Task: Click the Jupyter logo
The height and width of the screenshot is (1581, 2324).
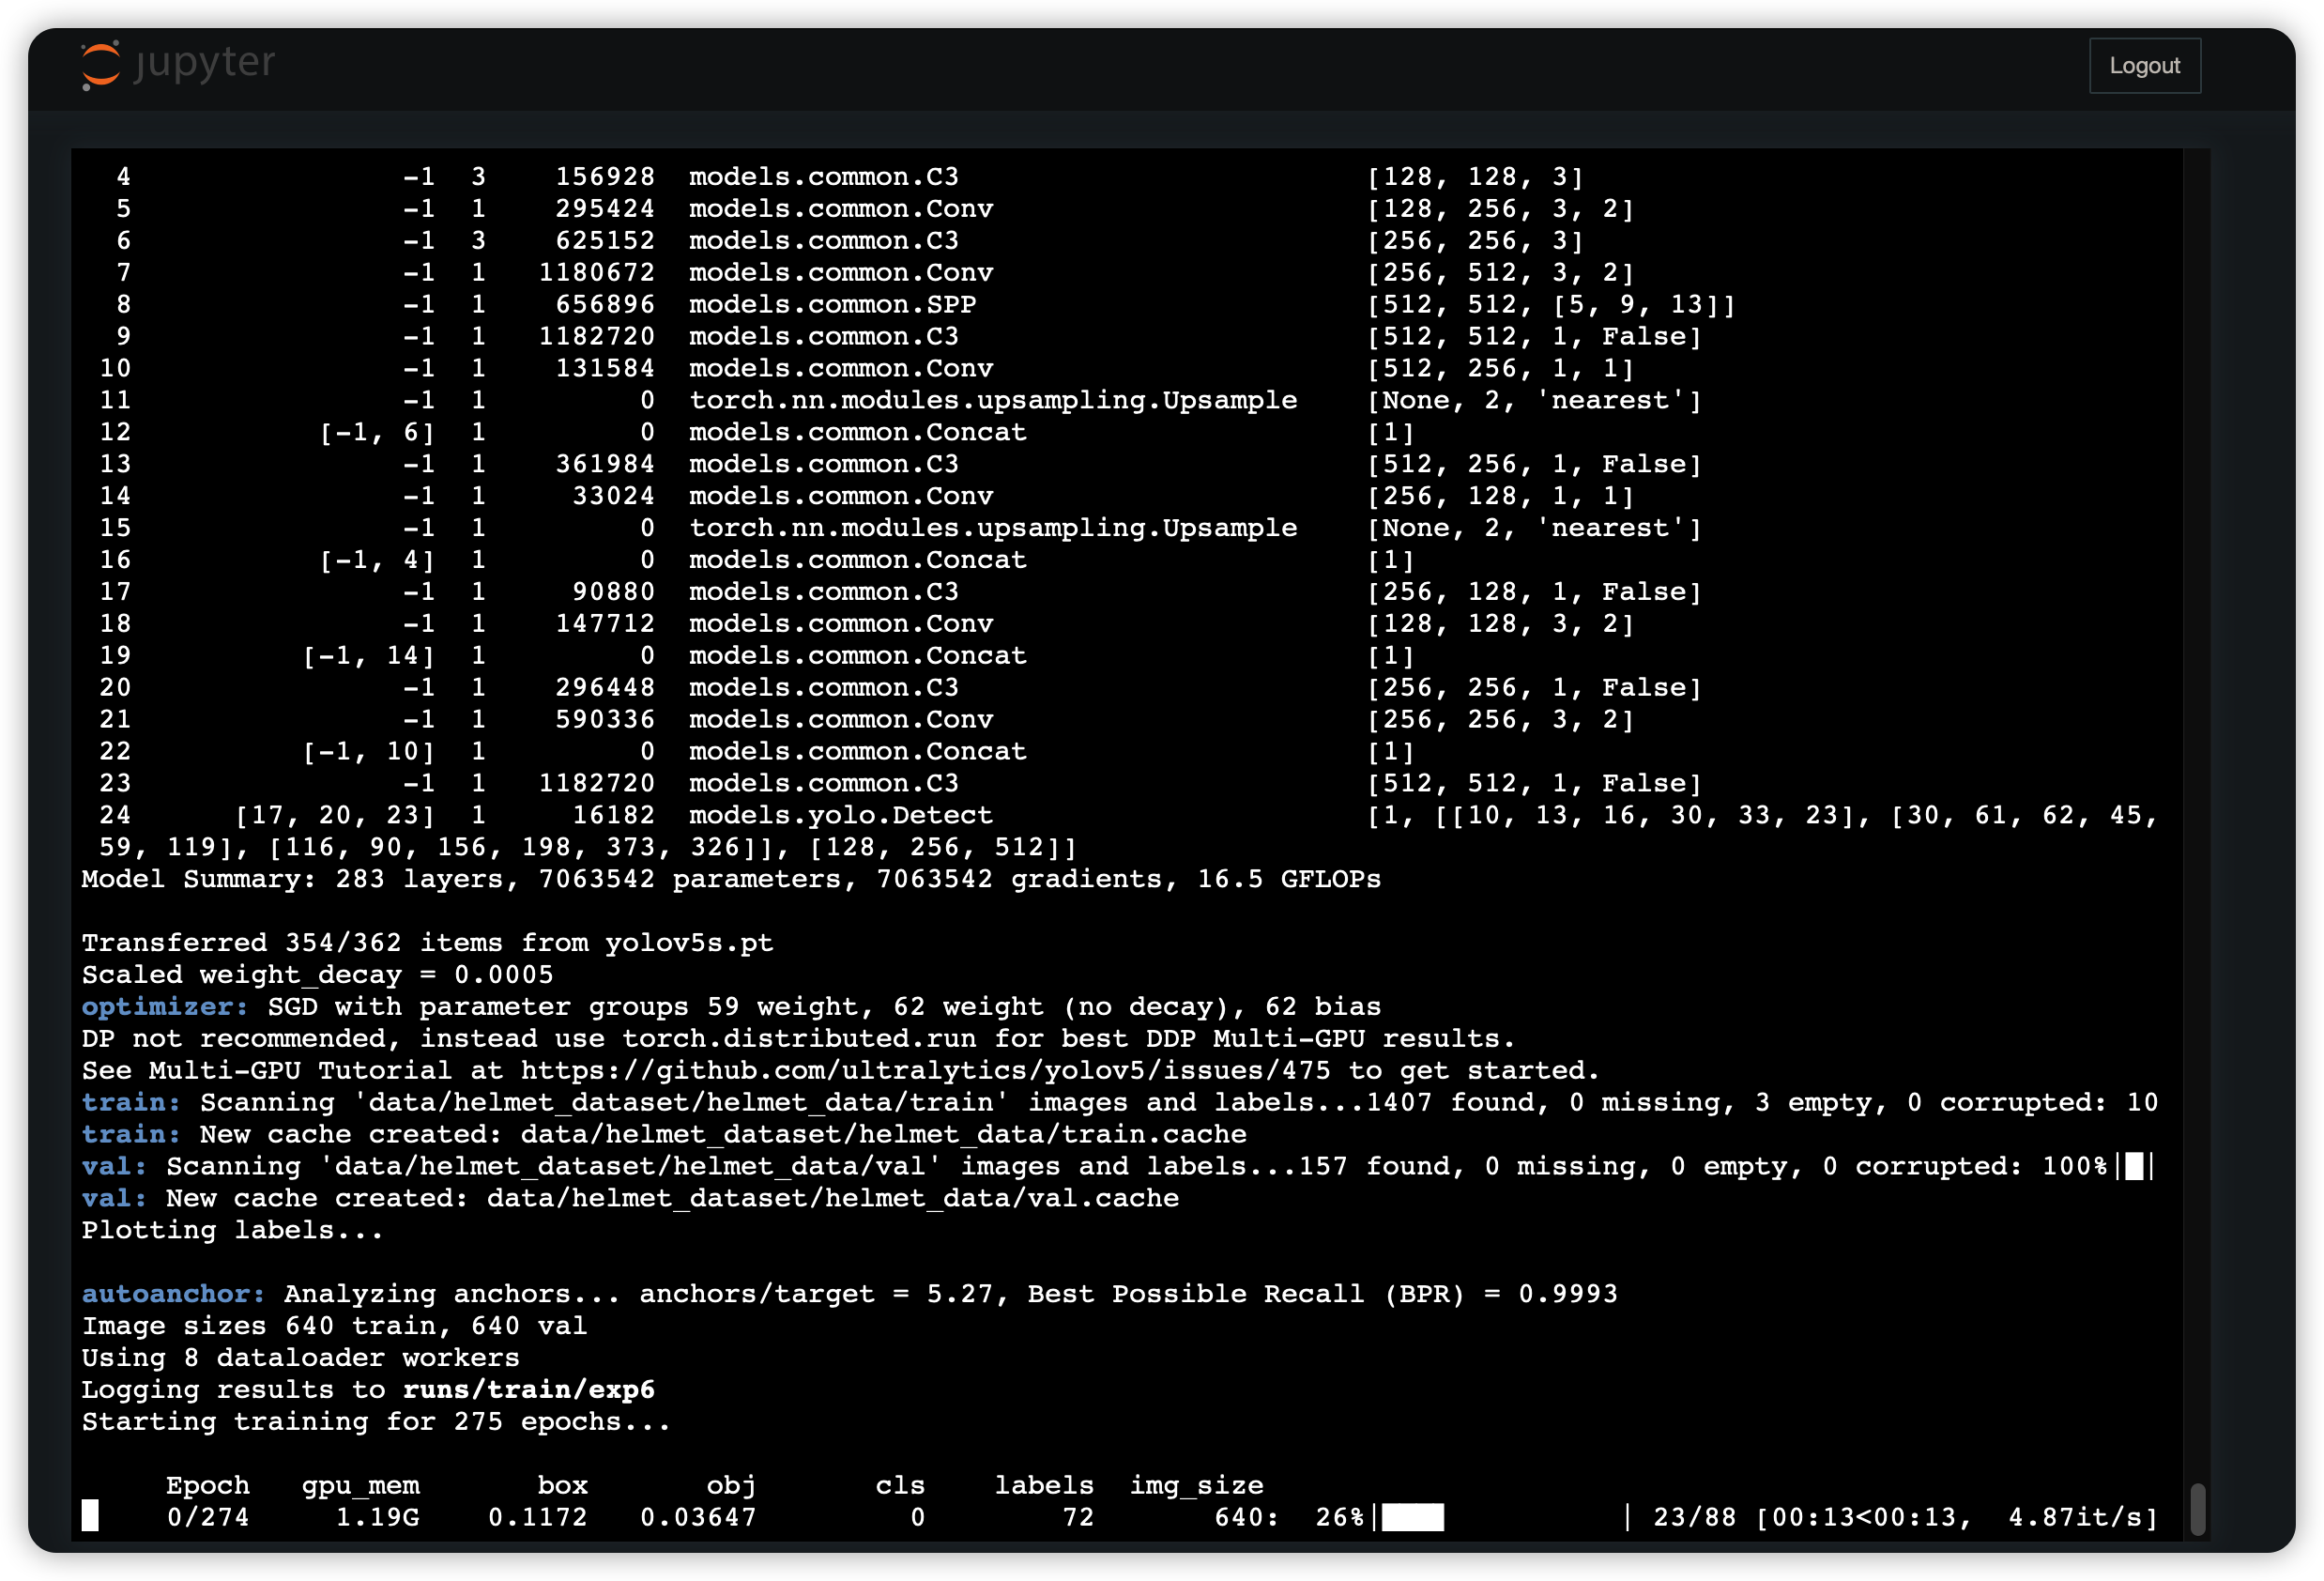Action: [x=178, y=65]
